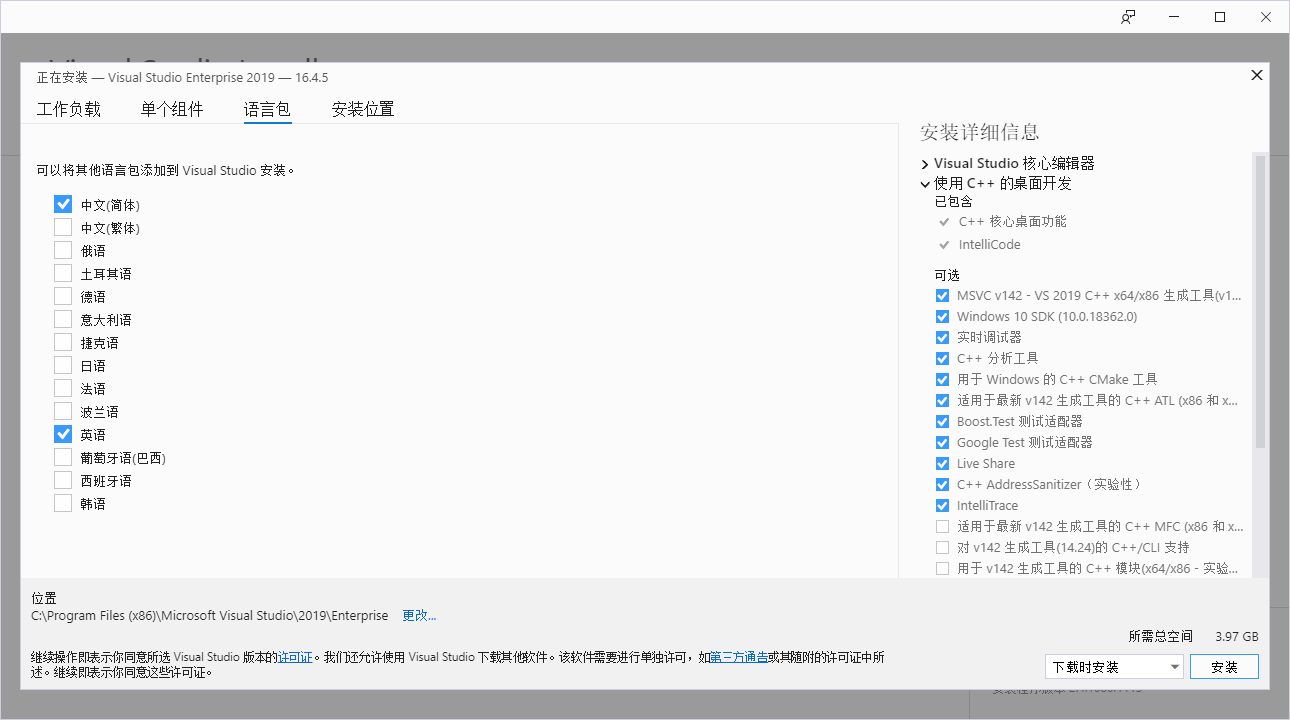Uncheck Boost.Test 测试适配器
Image resolution: width=1290 pixels, height=720 pixels.
[x=942, y=422]
